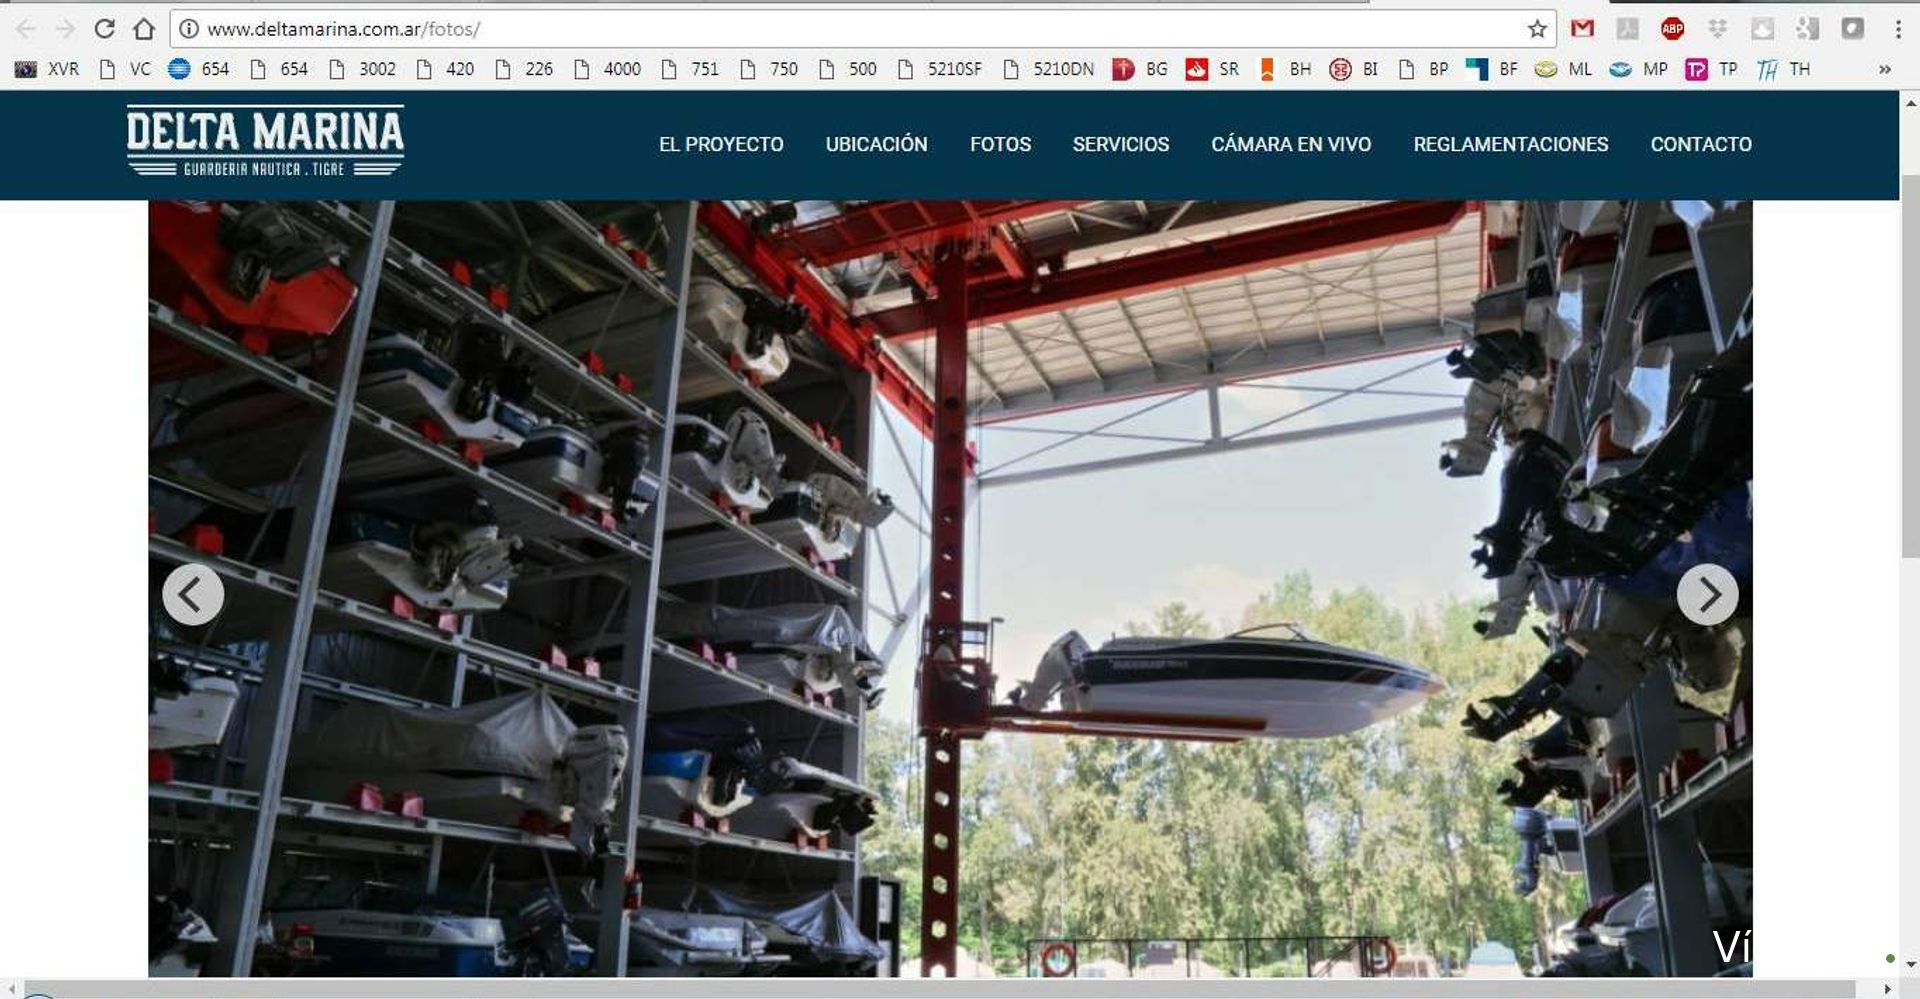Open the 5210SF bookmark
The height and width of the screenshot is (999, 1920).
pyautogui.click(x=939, y=69)
